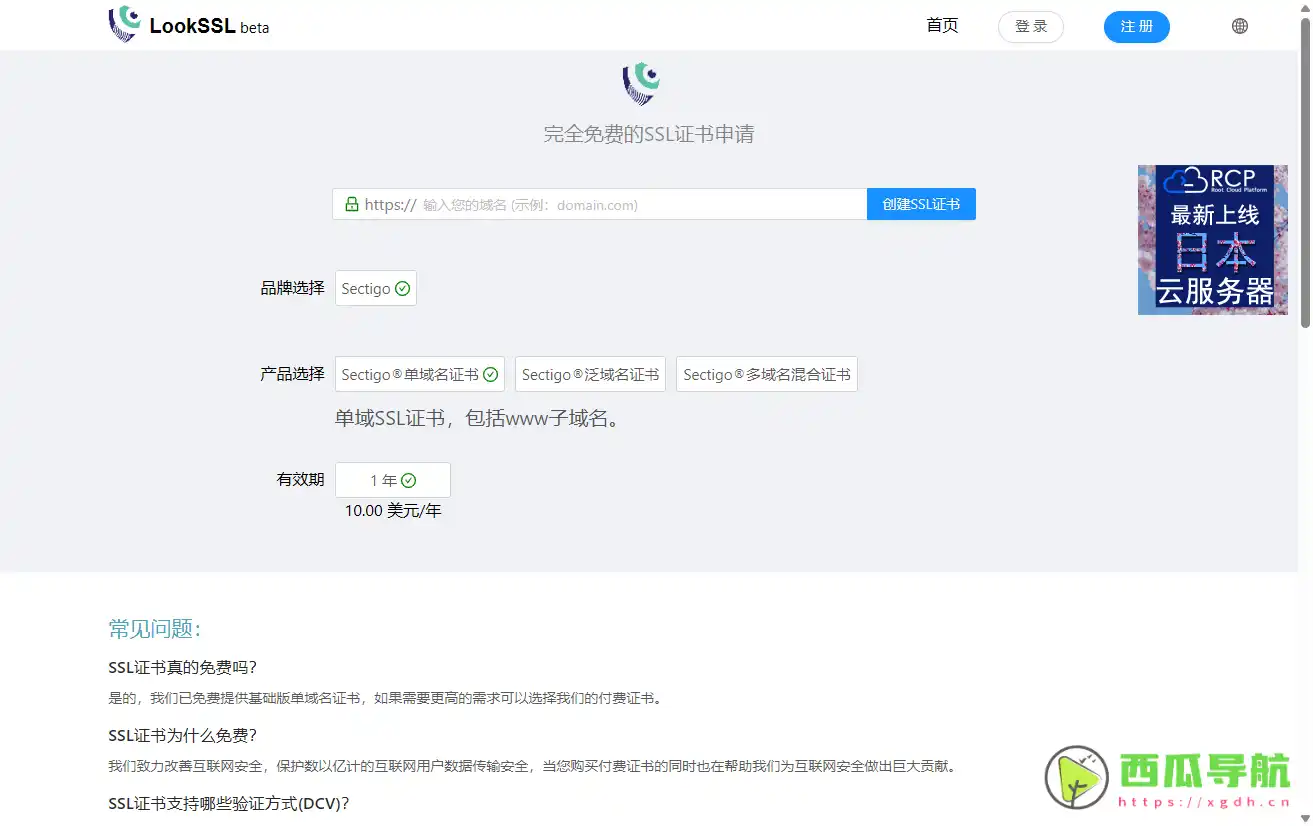The image size is (1313, 826).
Task: Select the Sectigo®泛域名证书 product option
Action: tap(590, 374)
